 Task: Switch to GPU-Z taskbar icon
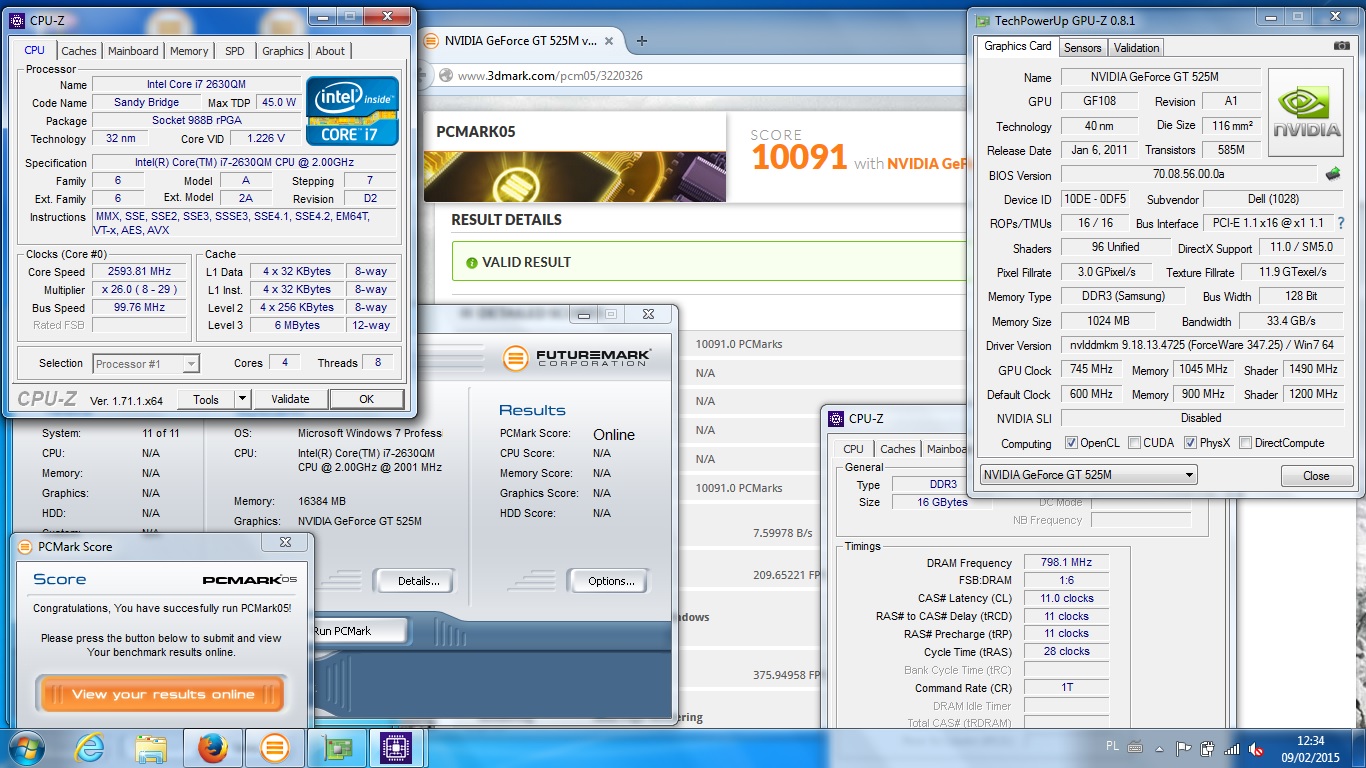(x=336, y=747)
